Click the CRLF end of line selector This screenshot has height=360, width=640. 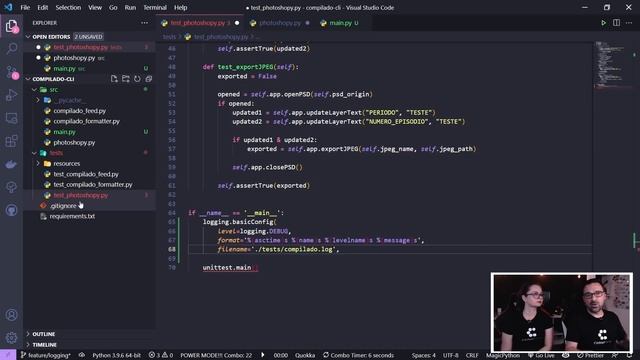(472, 355)
